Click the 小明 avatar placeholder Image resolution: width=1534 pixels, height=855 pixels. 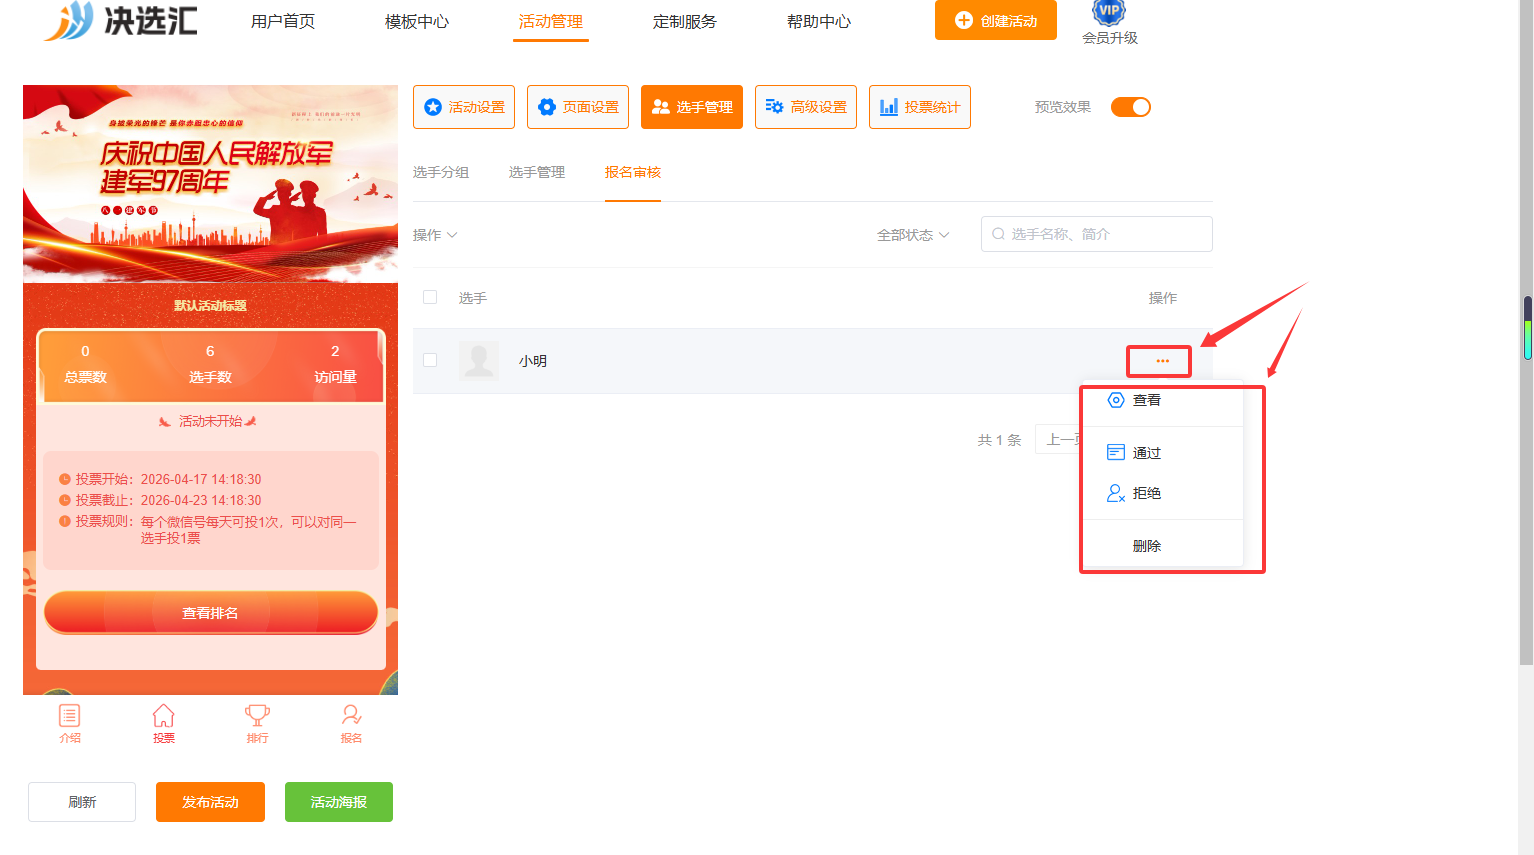[478, 361]
